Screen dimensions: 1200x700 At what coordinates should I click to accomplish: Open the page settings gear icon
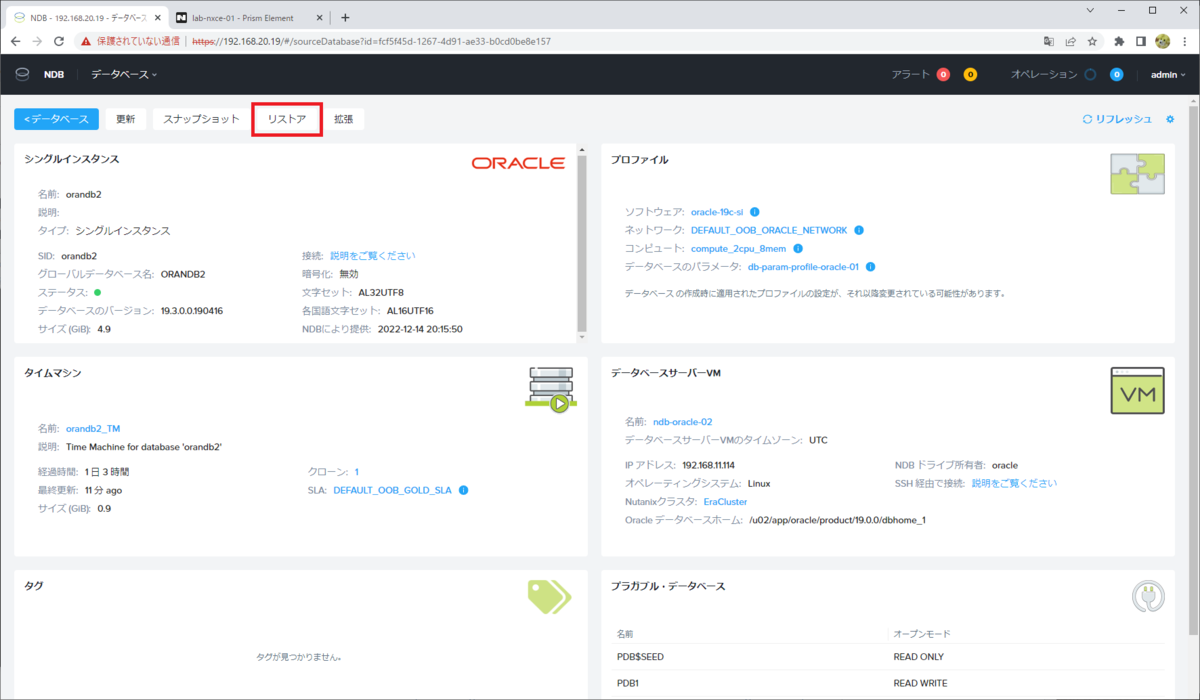(1170, 119)
